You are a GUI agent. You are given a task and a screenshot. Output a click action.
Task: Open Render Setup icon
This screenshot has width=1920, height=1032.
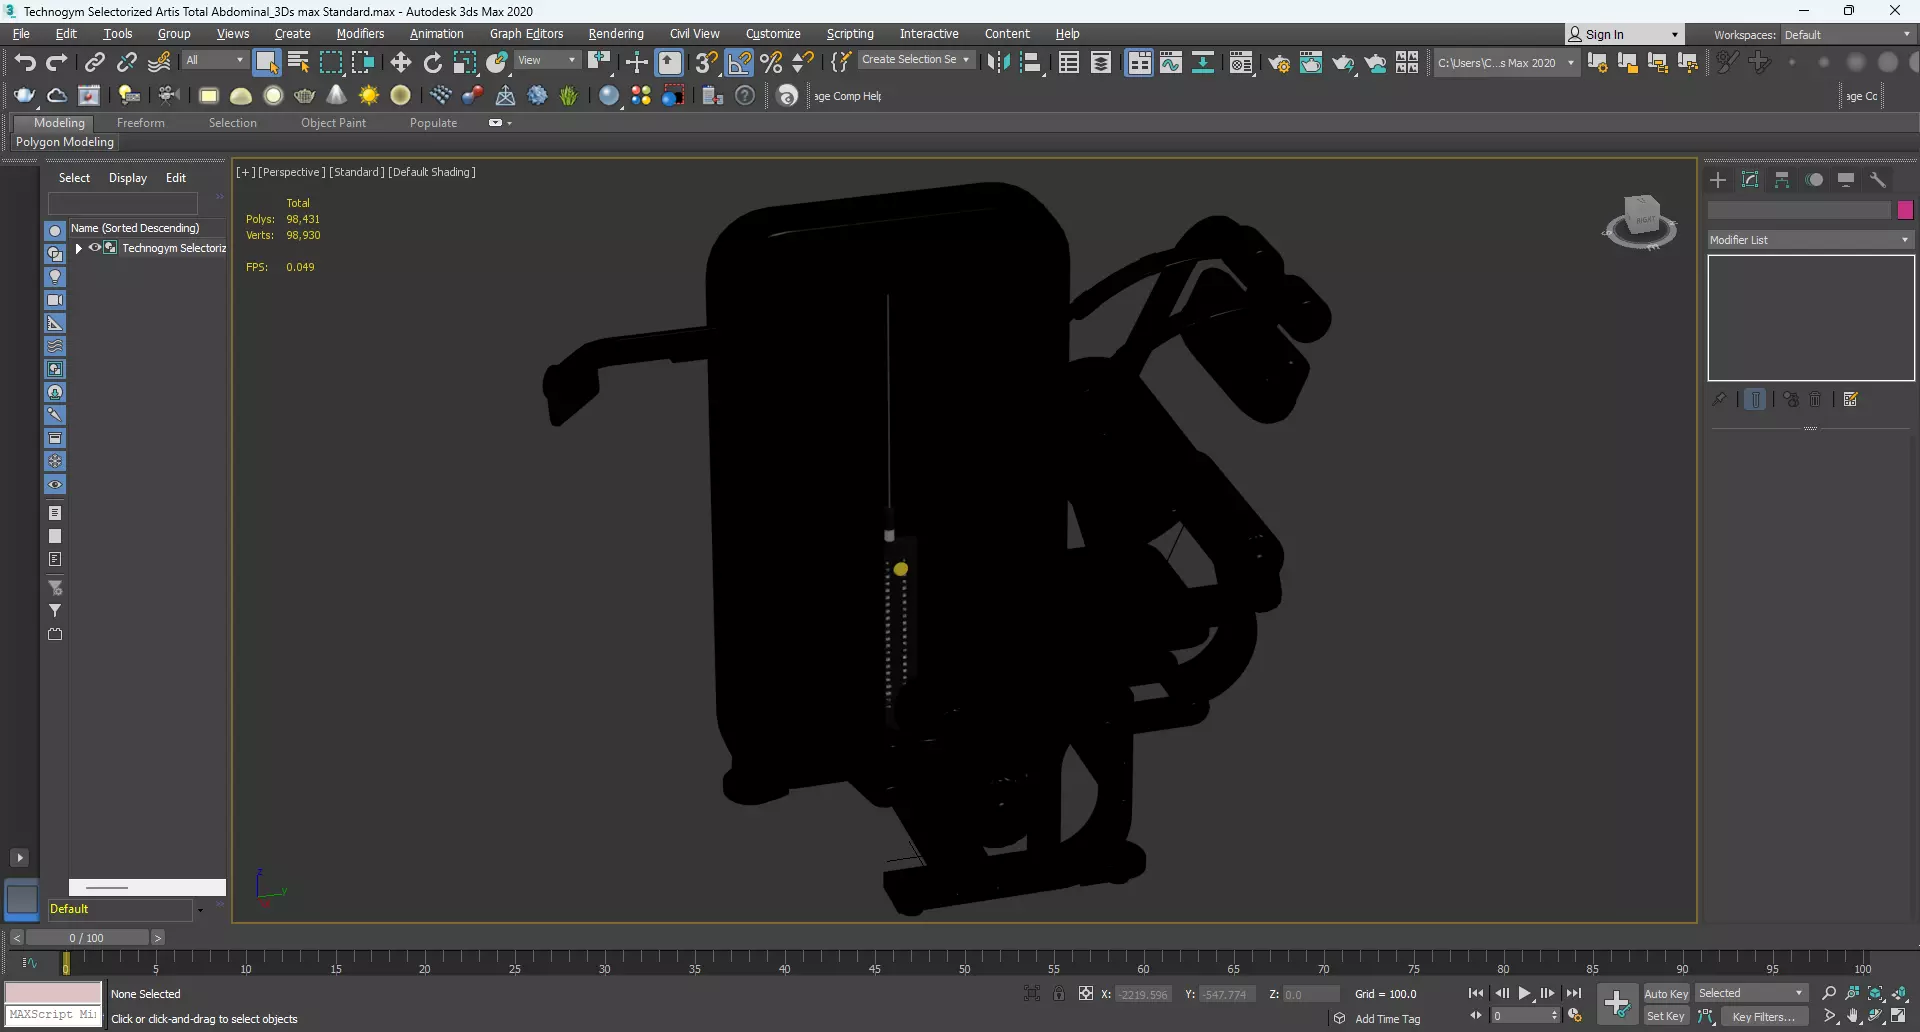pos(1279,62)
